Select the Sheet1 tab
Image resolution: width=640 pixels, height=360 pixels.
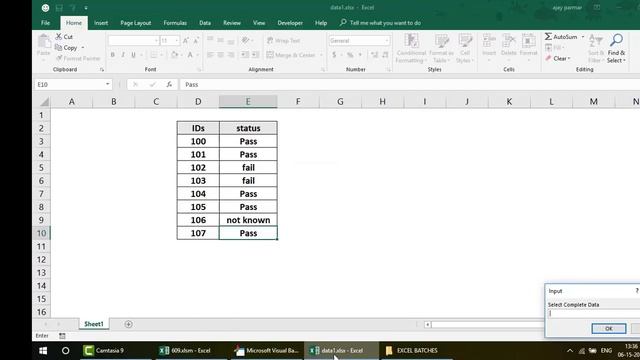(x=94, y=324)
